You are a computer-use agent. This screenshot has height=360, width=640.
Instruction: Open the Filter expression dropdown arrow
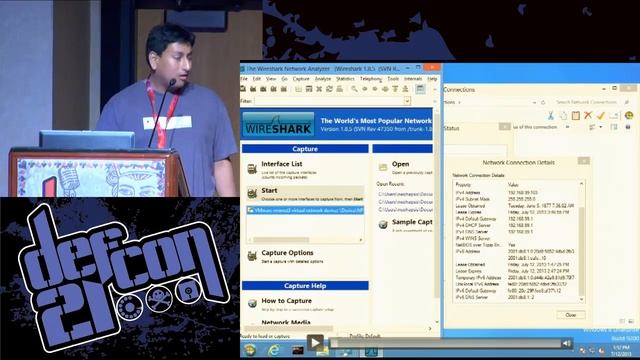(x=407, y=101)
